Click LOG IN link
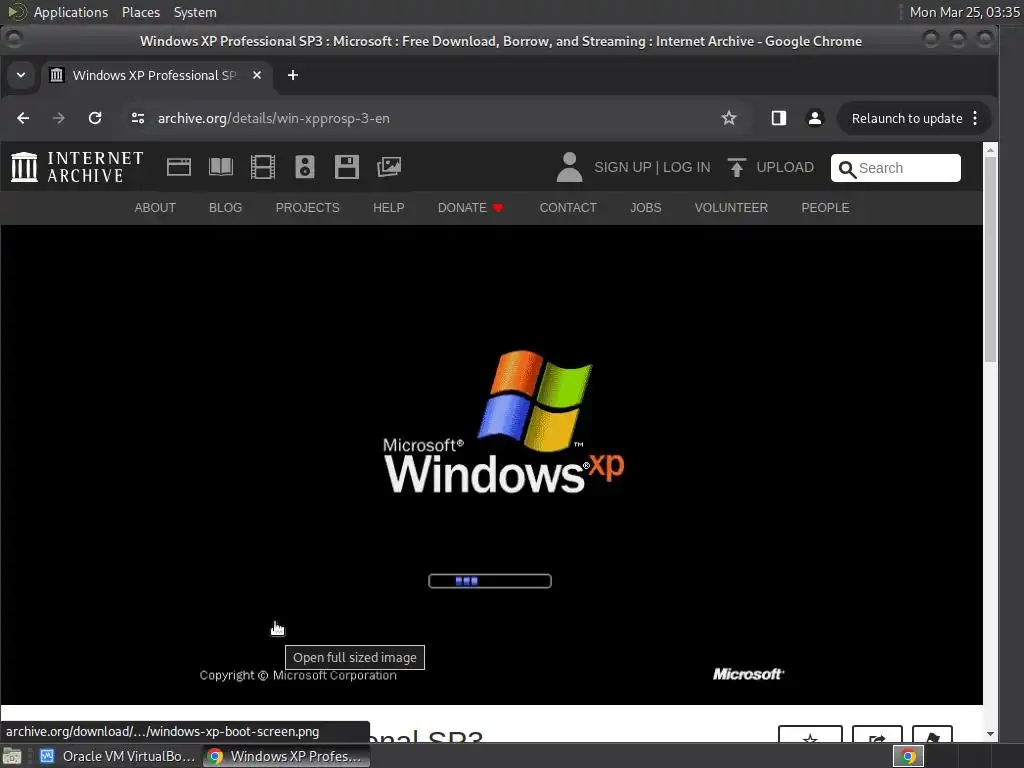This screenshot has width=1024, height=768. tap(686, 167)
